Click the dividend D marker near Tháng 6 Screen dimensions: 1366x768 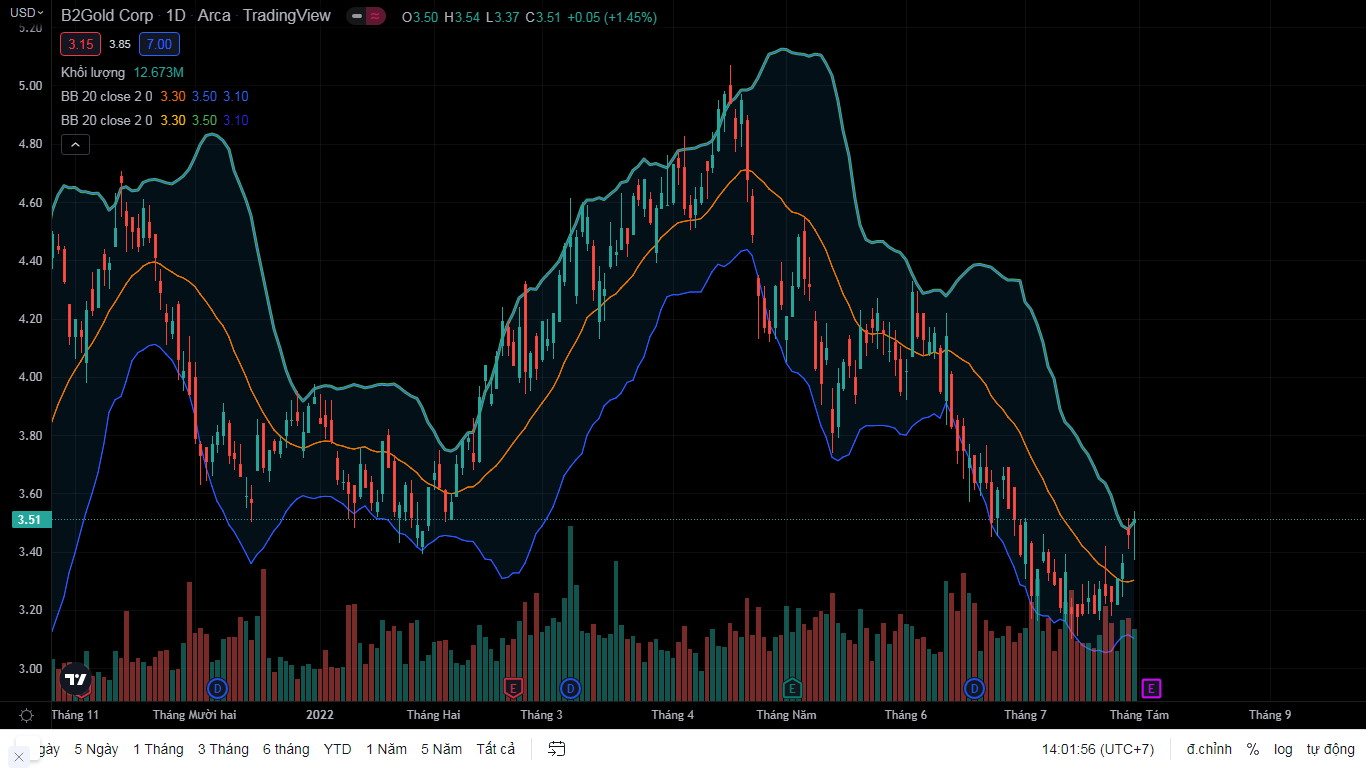point(974,688)
